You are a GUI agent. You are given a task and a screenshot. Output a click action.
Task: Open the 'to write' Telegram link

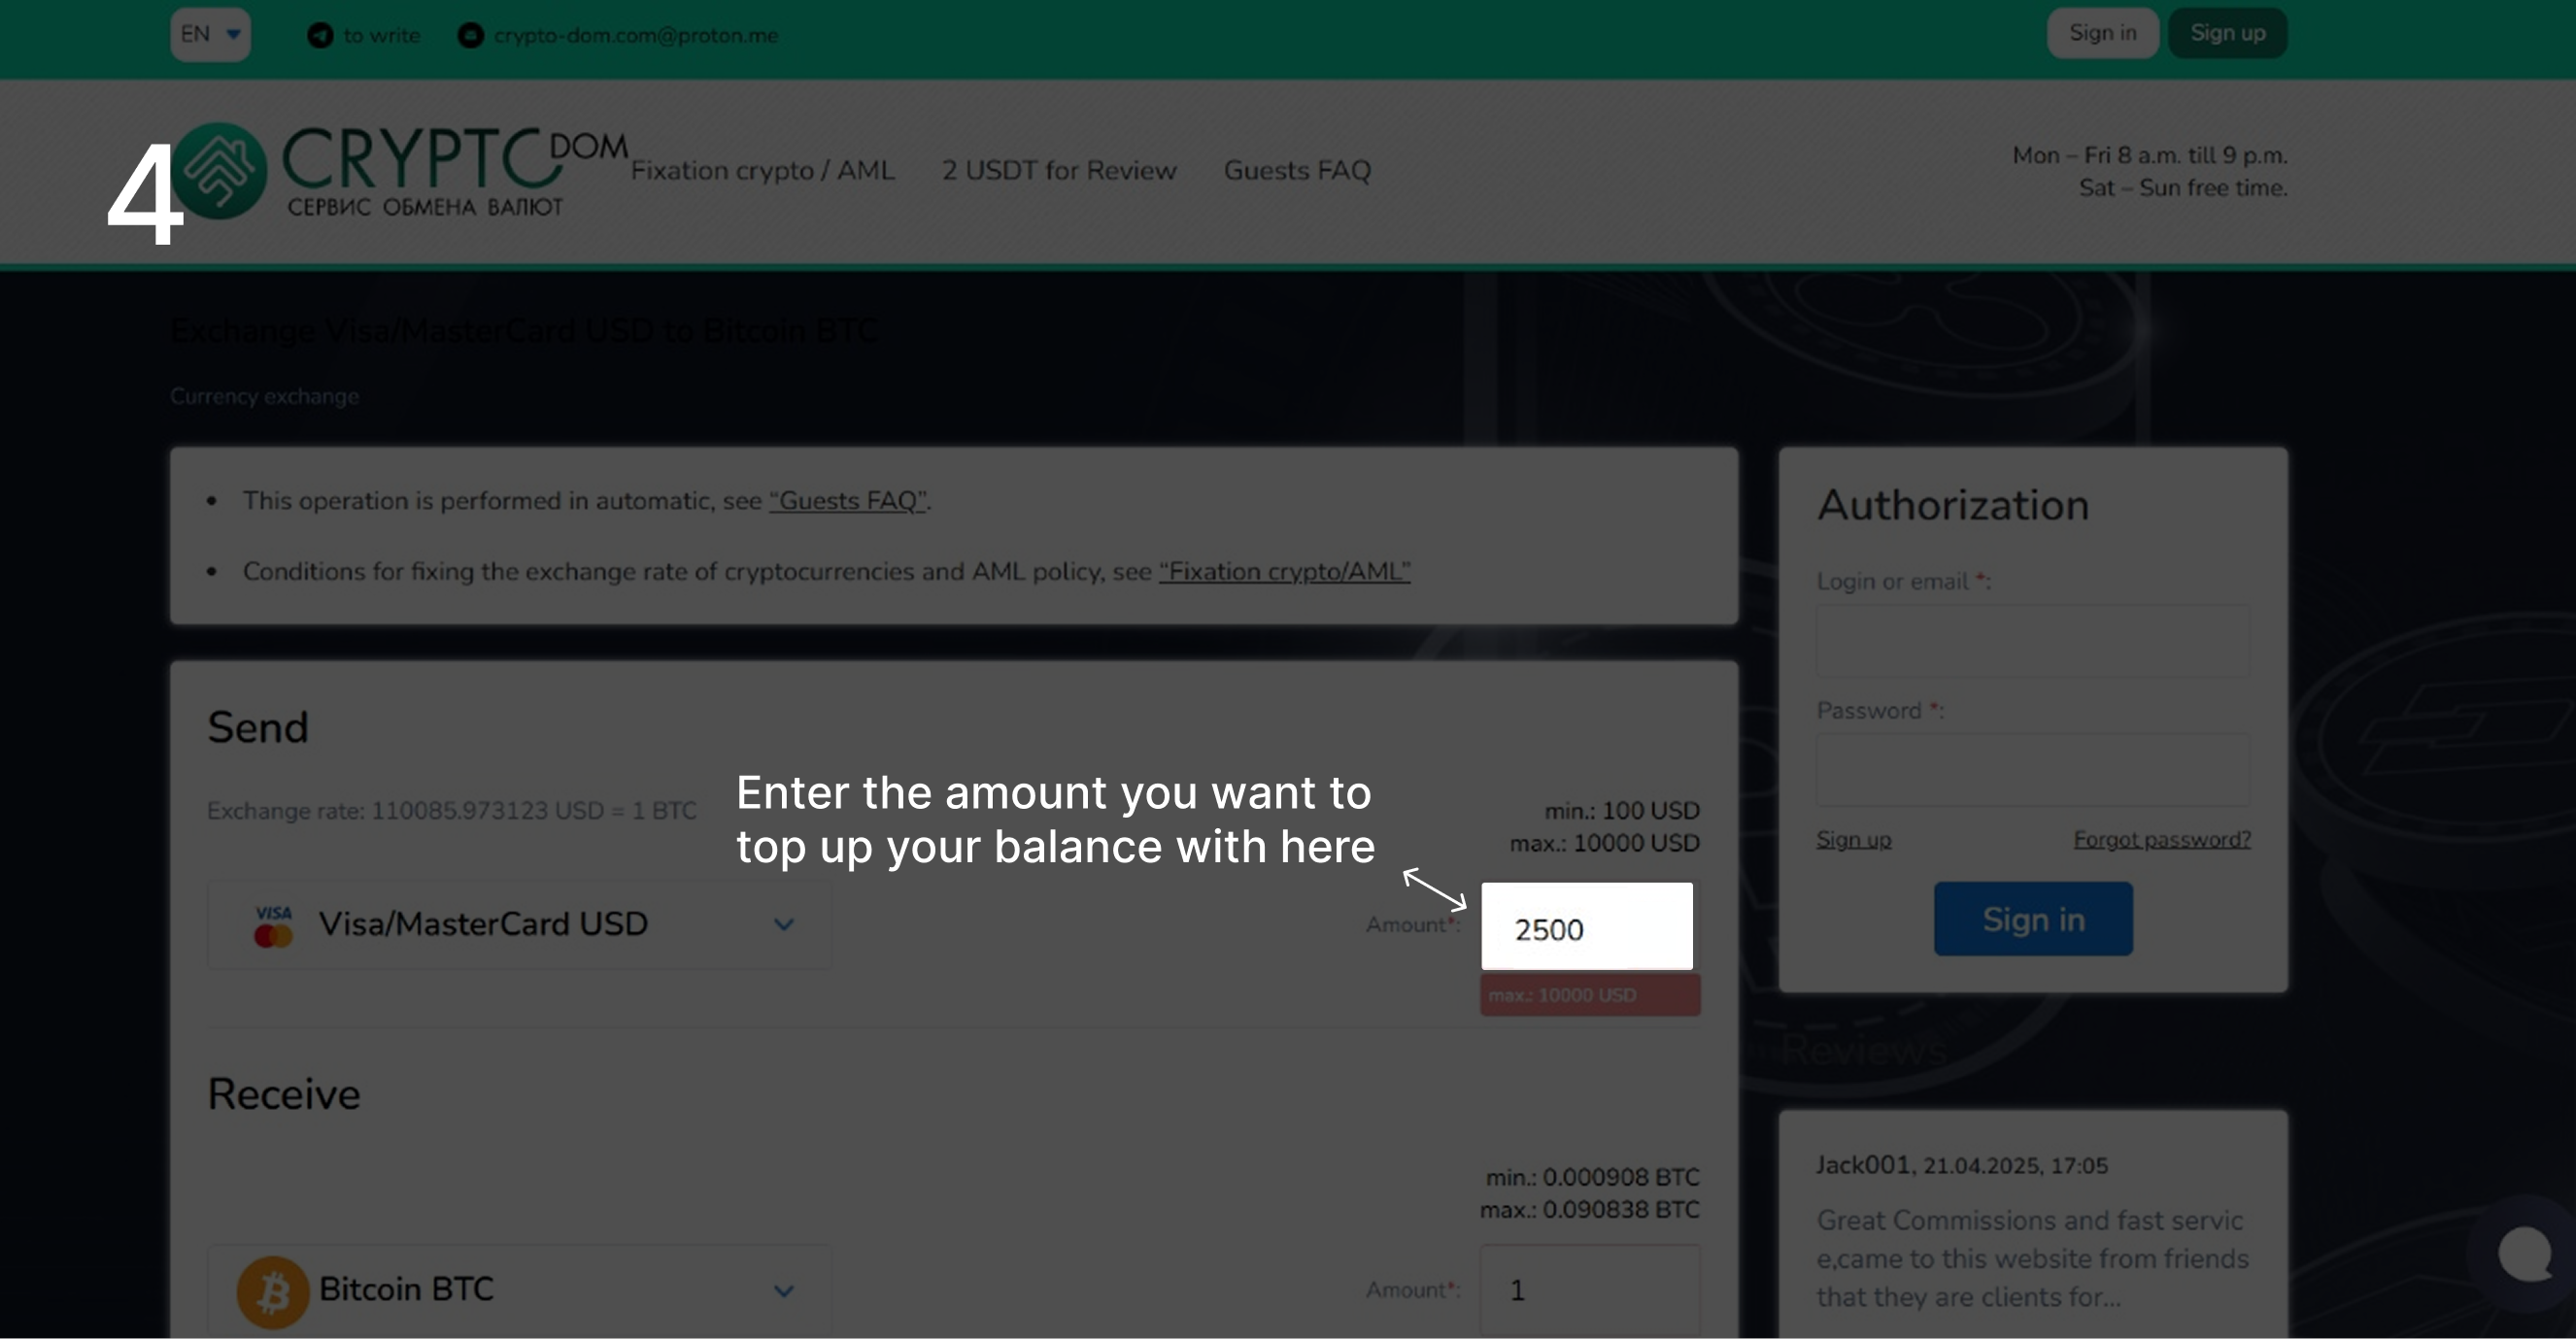click(x=382, y=35)
